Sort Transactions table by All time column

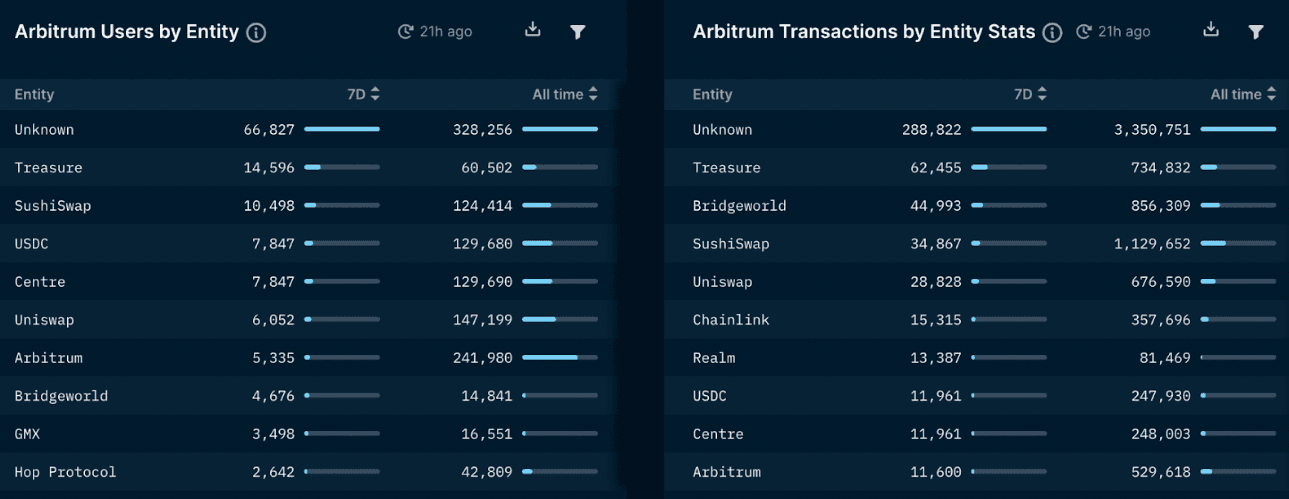coord(1243,94)
